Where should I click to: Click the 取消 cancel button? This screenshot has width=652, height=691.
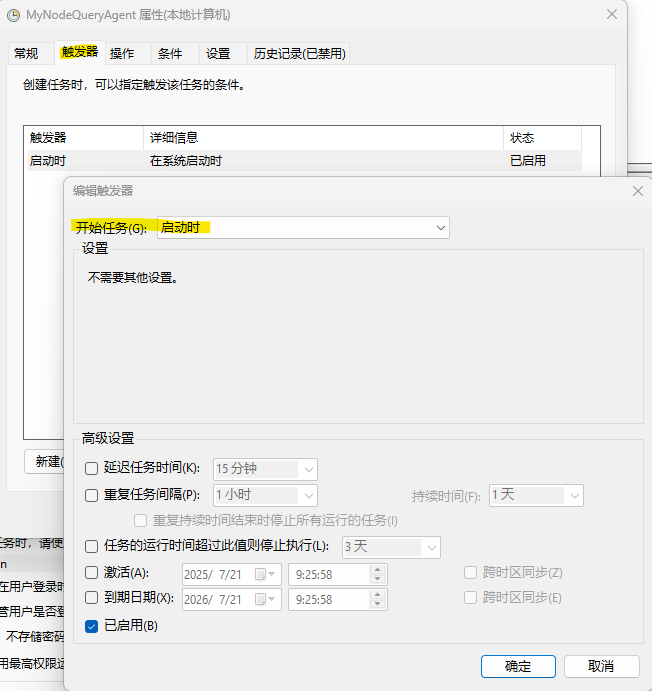(x=601, y=666)
